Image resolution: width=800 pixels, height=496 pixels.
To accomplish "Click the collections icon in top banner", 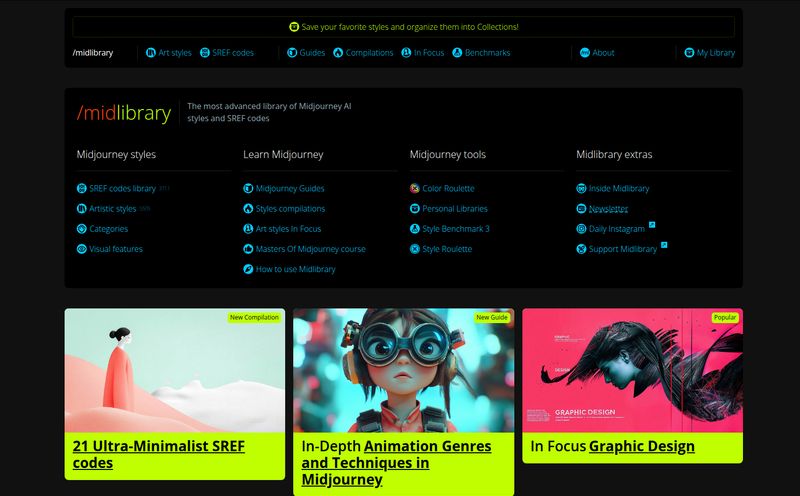I will (294, 27).
